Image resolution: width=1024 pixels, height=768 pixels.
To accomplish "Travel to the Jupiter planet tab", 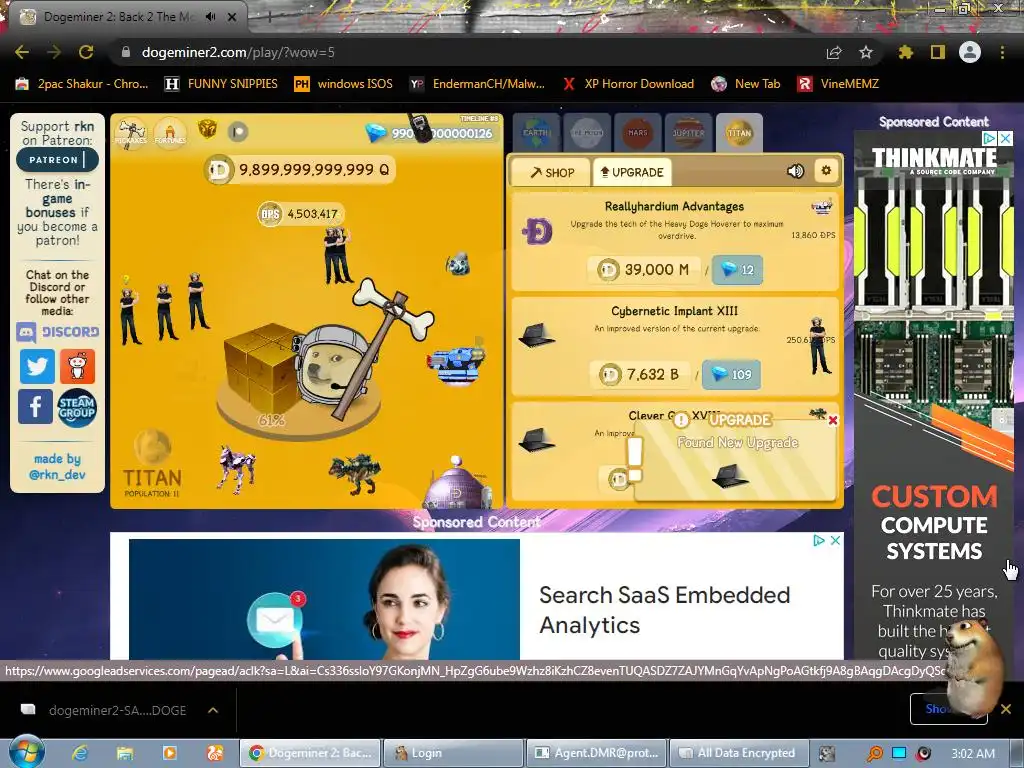I will click(688, 133).
